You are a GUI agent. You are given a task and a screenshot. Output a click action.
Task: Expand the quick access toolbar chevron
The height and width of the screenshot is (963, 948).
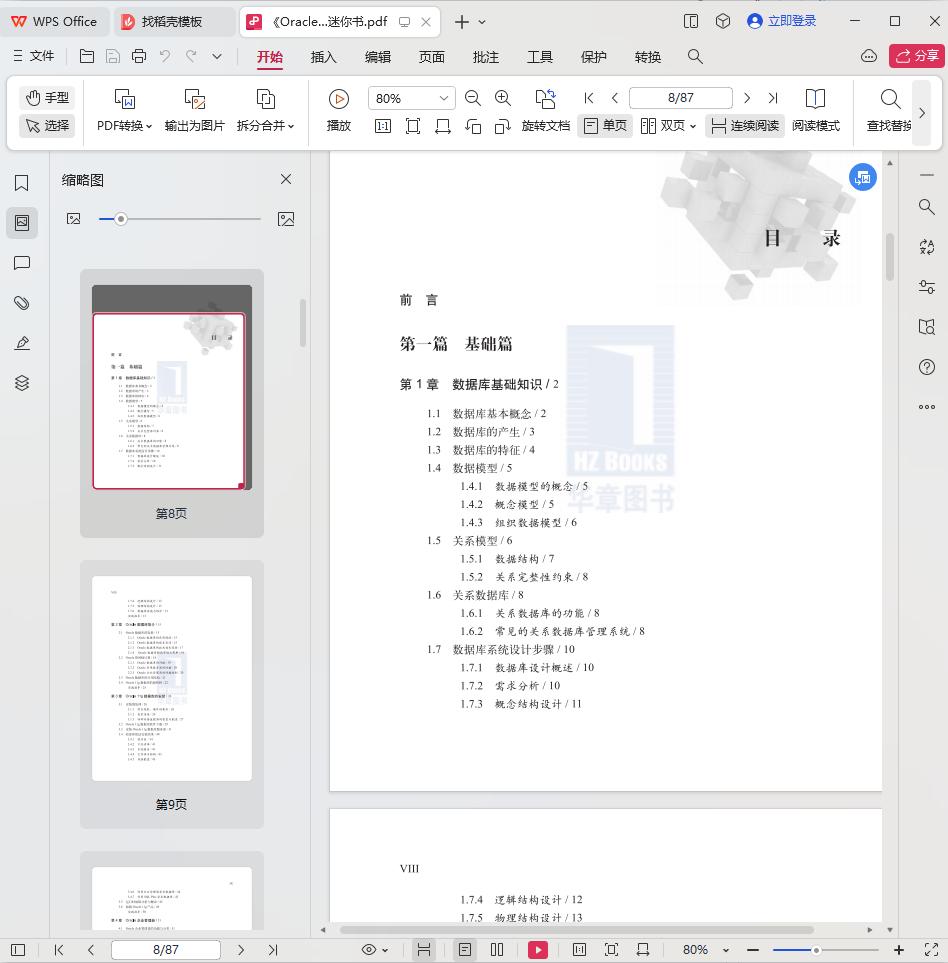(x=217, y=57)
